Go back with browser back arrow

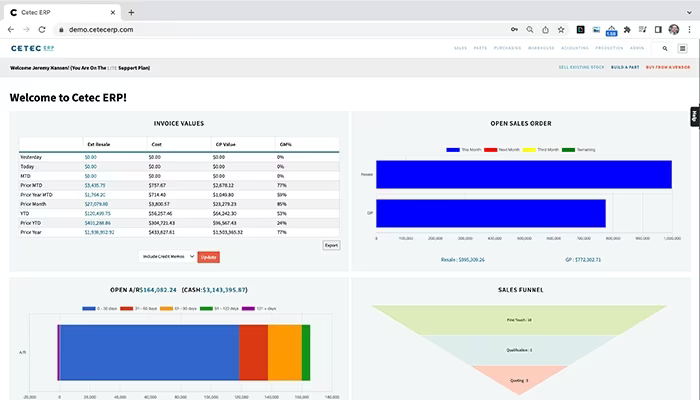pos(11,29)
